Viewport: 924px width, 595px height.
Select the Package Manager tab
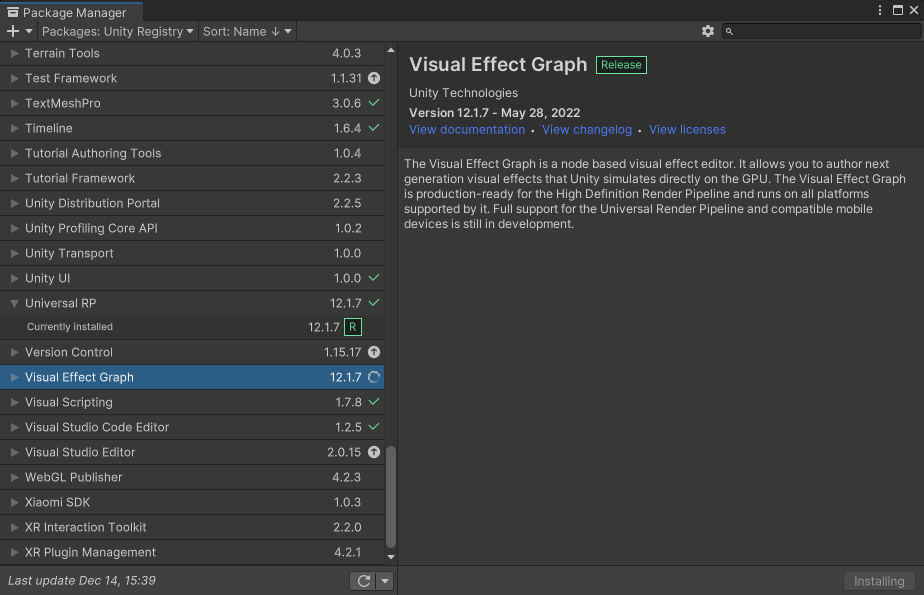coord(66,12)
